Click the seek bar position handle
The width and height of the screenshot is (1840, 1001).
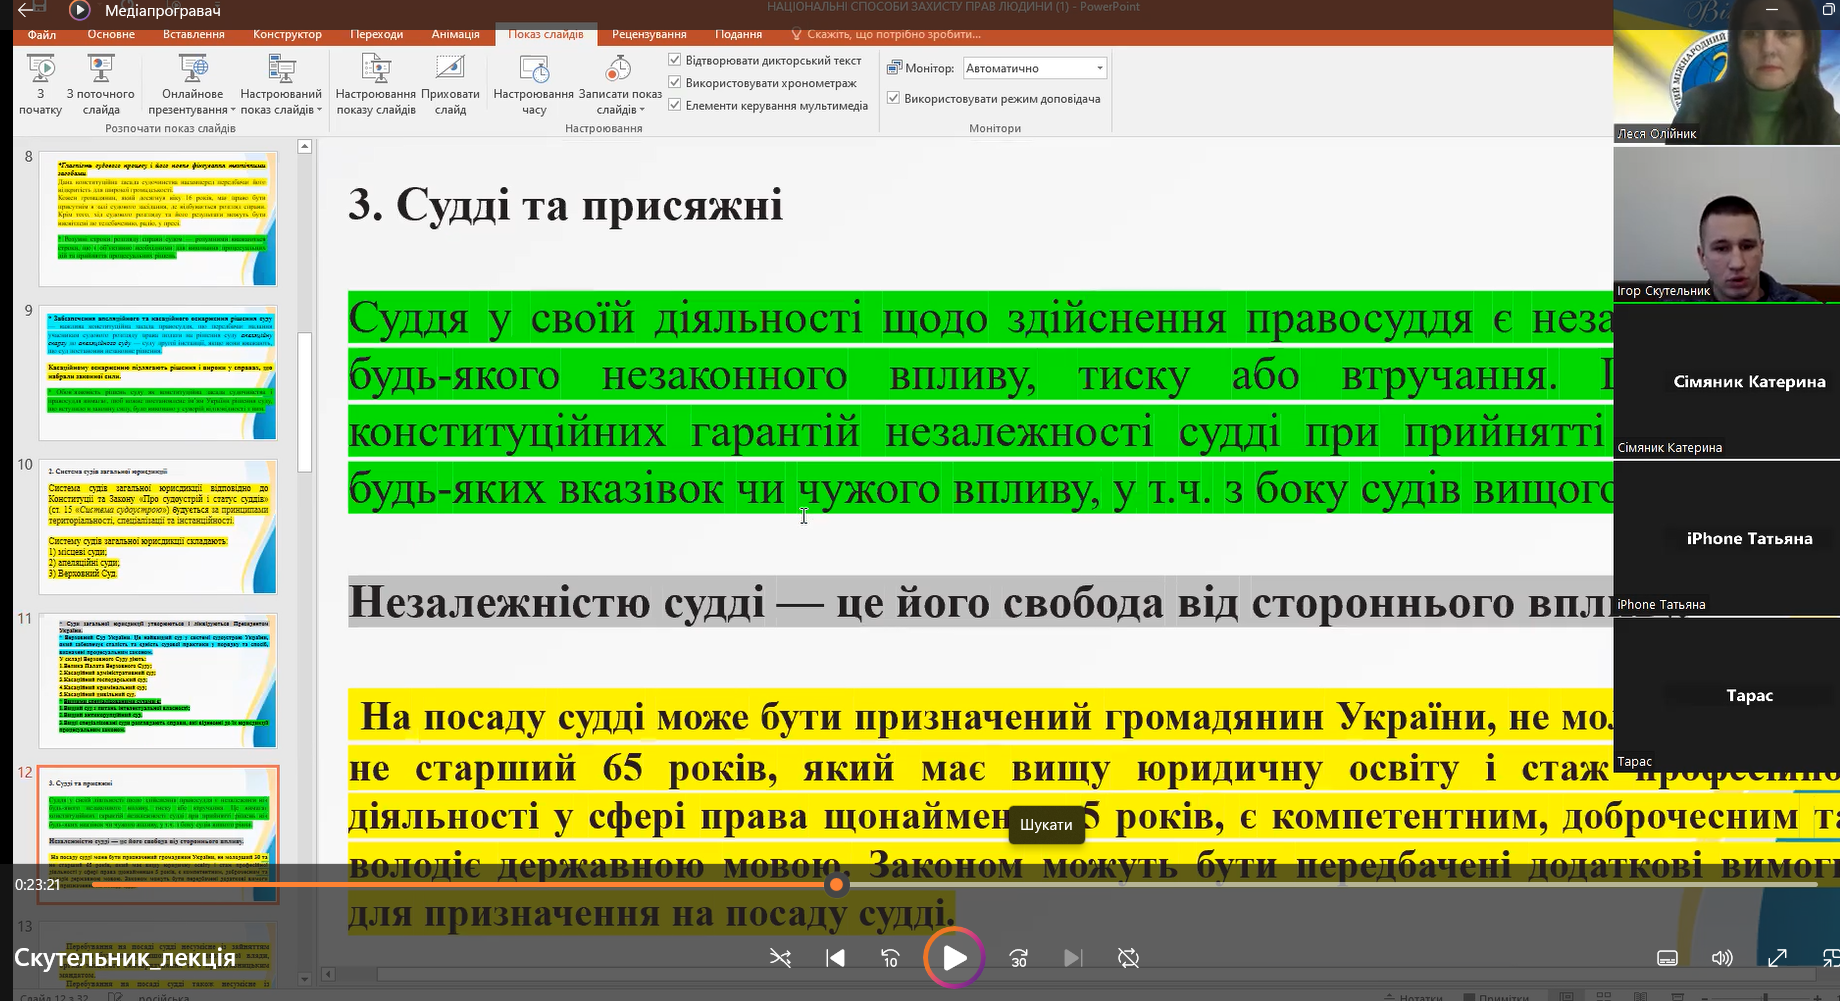point(837,884)
